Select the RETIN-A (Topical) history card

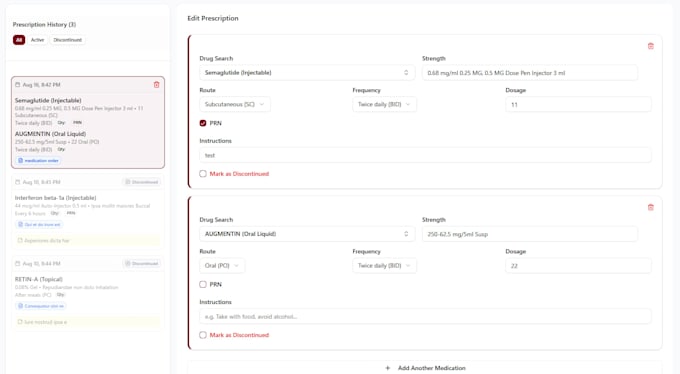point(88,293)
